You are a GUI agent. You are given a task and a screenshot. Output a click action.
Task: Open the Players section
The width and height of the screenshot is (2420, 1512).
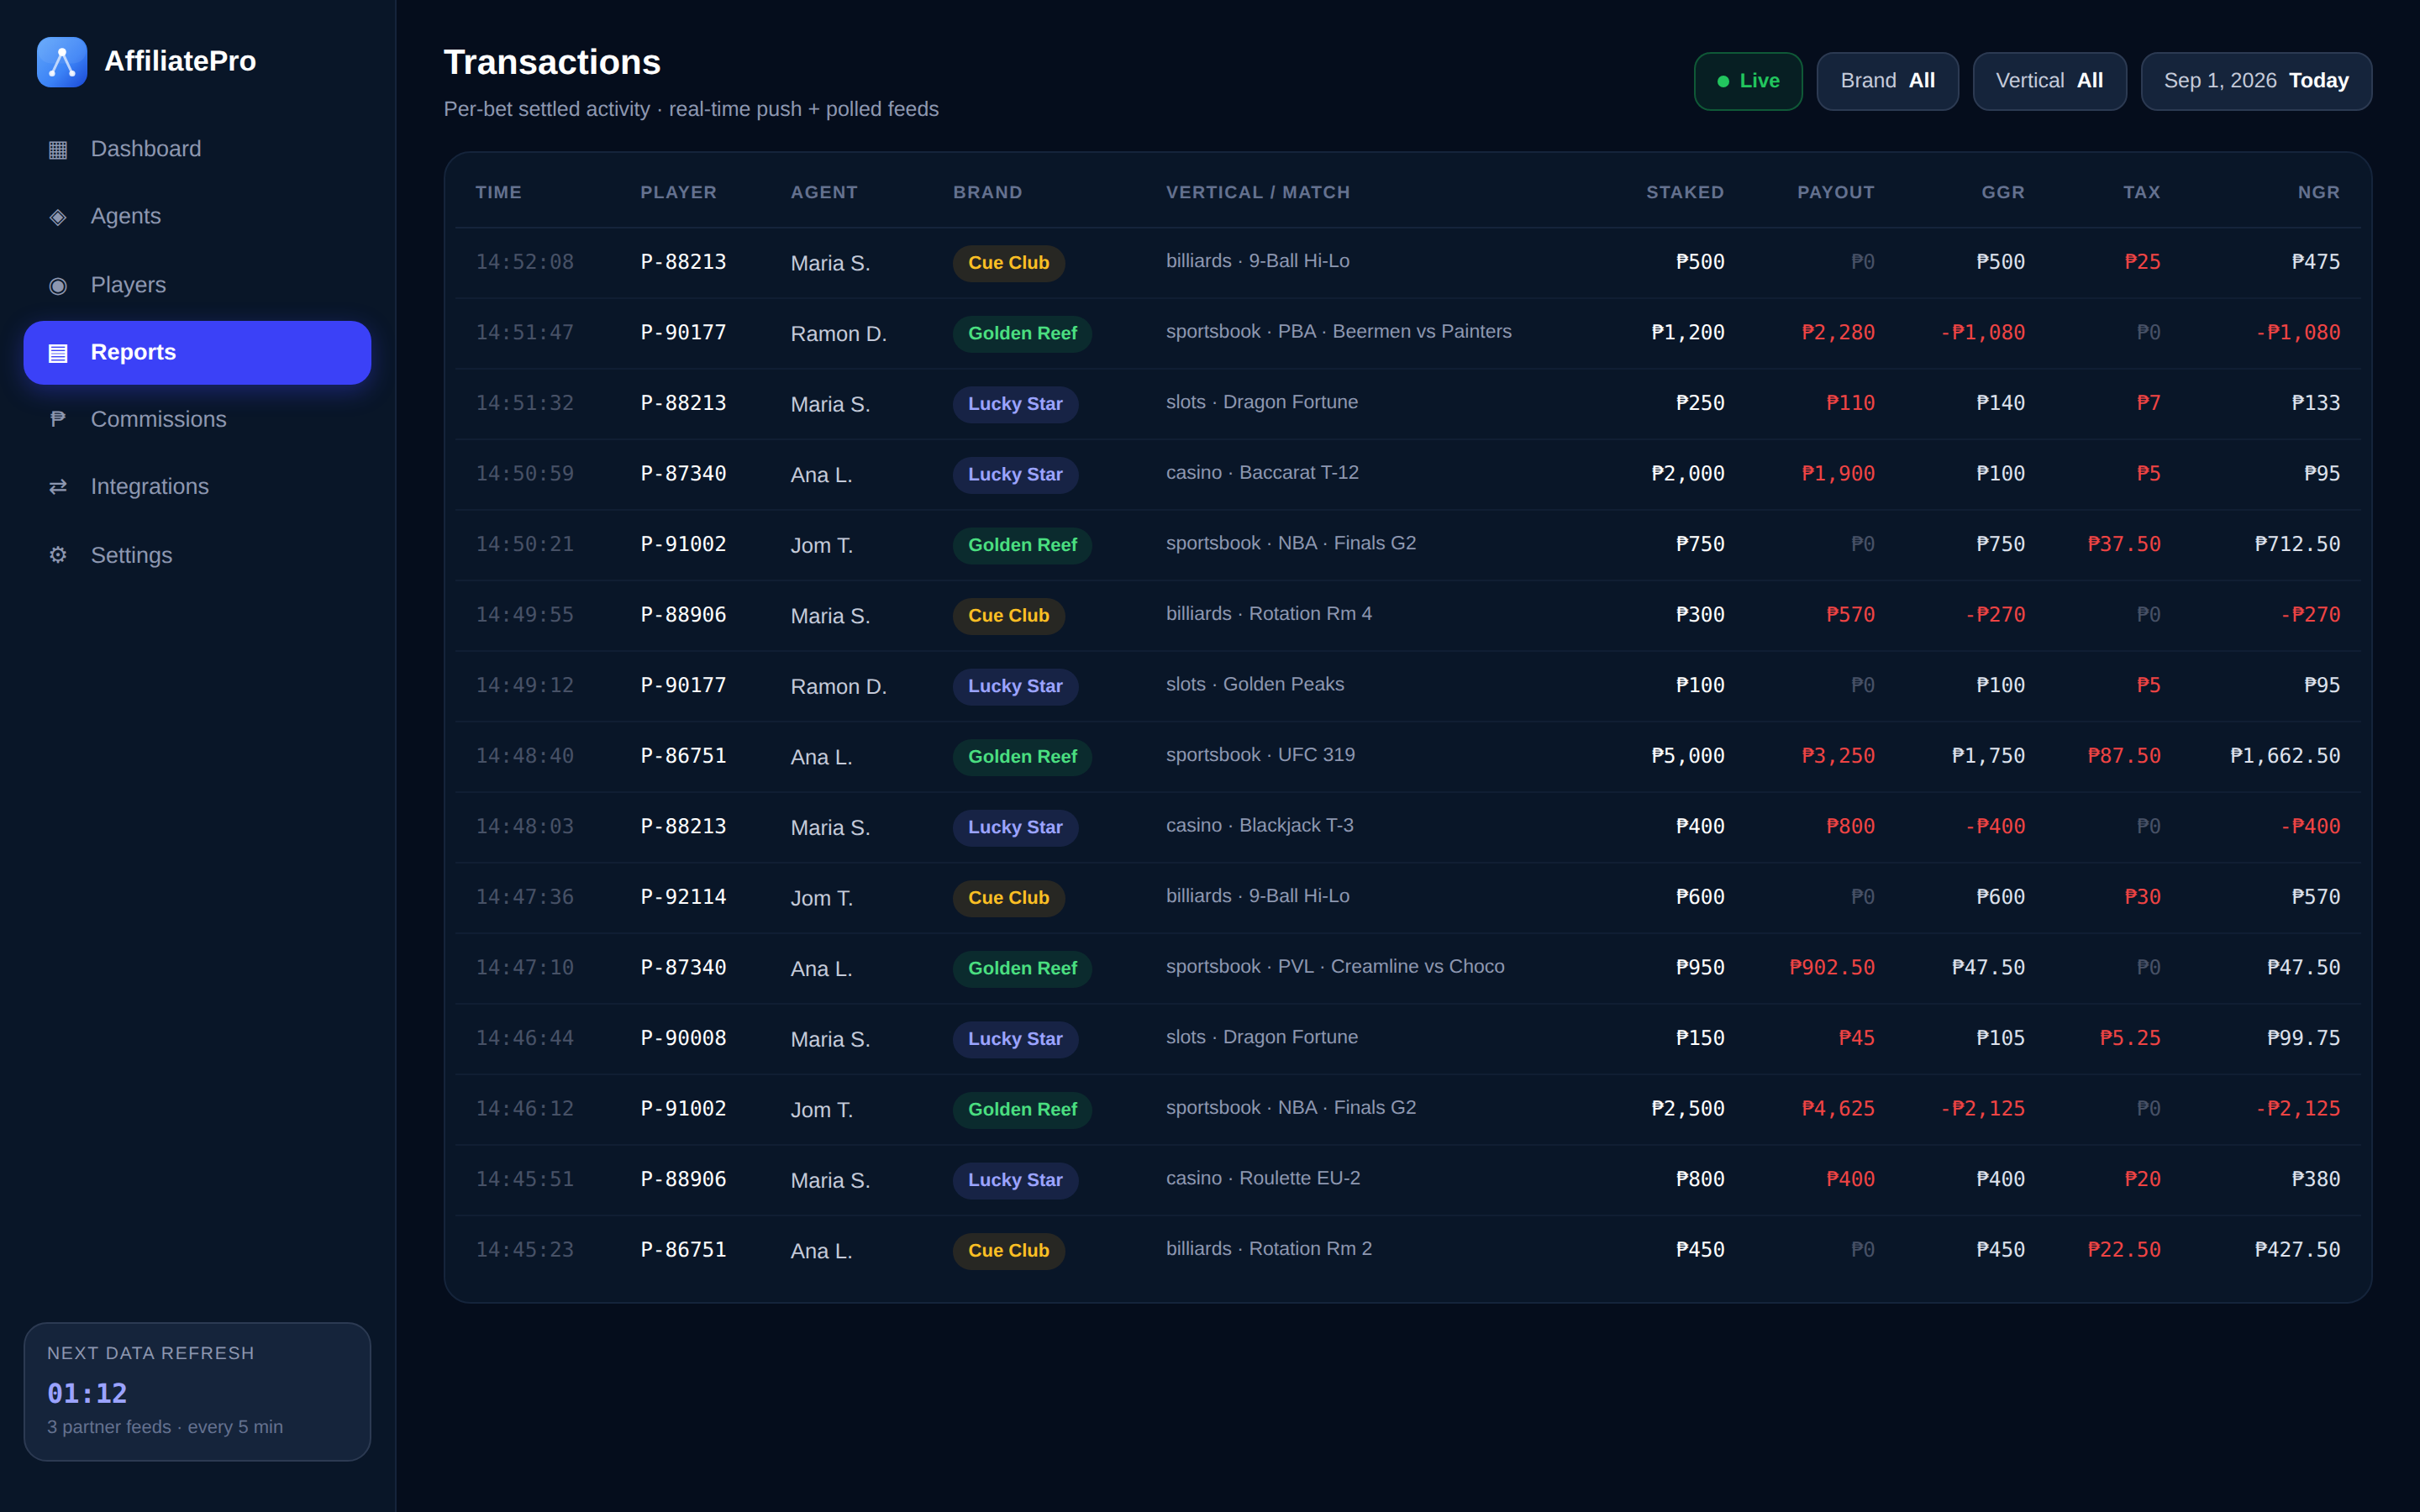[197, 285]
